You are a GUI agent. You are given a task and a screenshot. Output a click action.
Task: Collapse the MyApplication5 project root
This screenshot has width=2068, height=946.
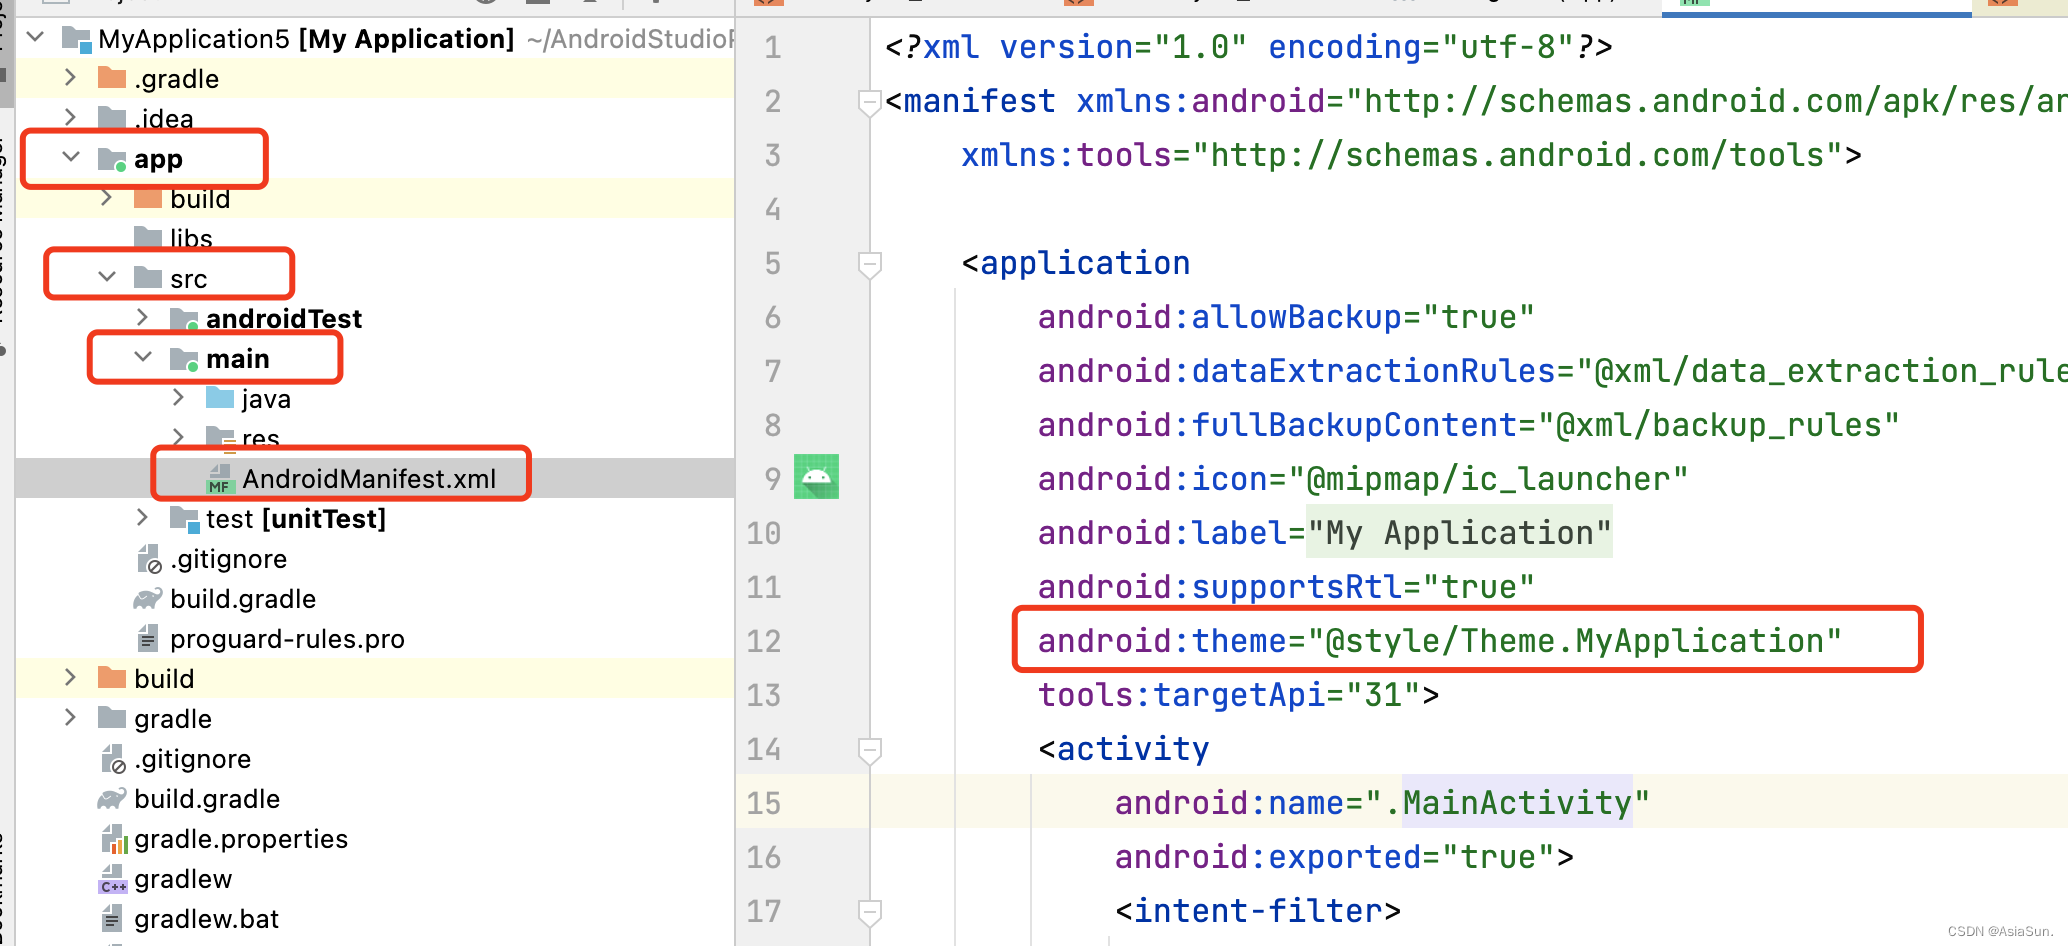(x=36, y=38)
